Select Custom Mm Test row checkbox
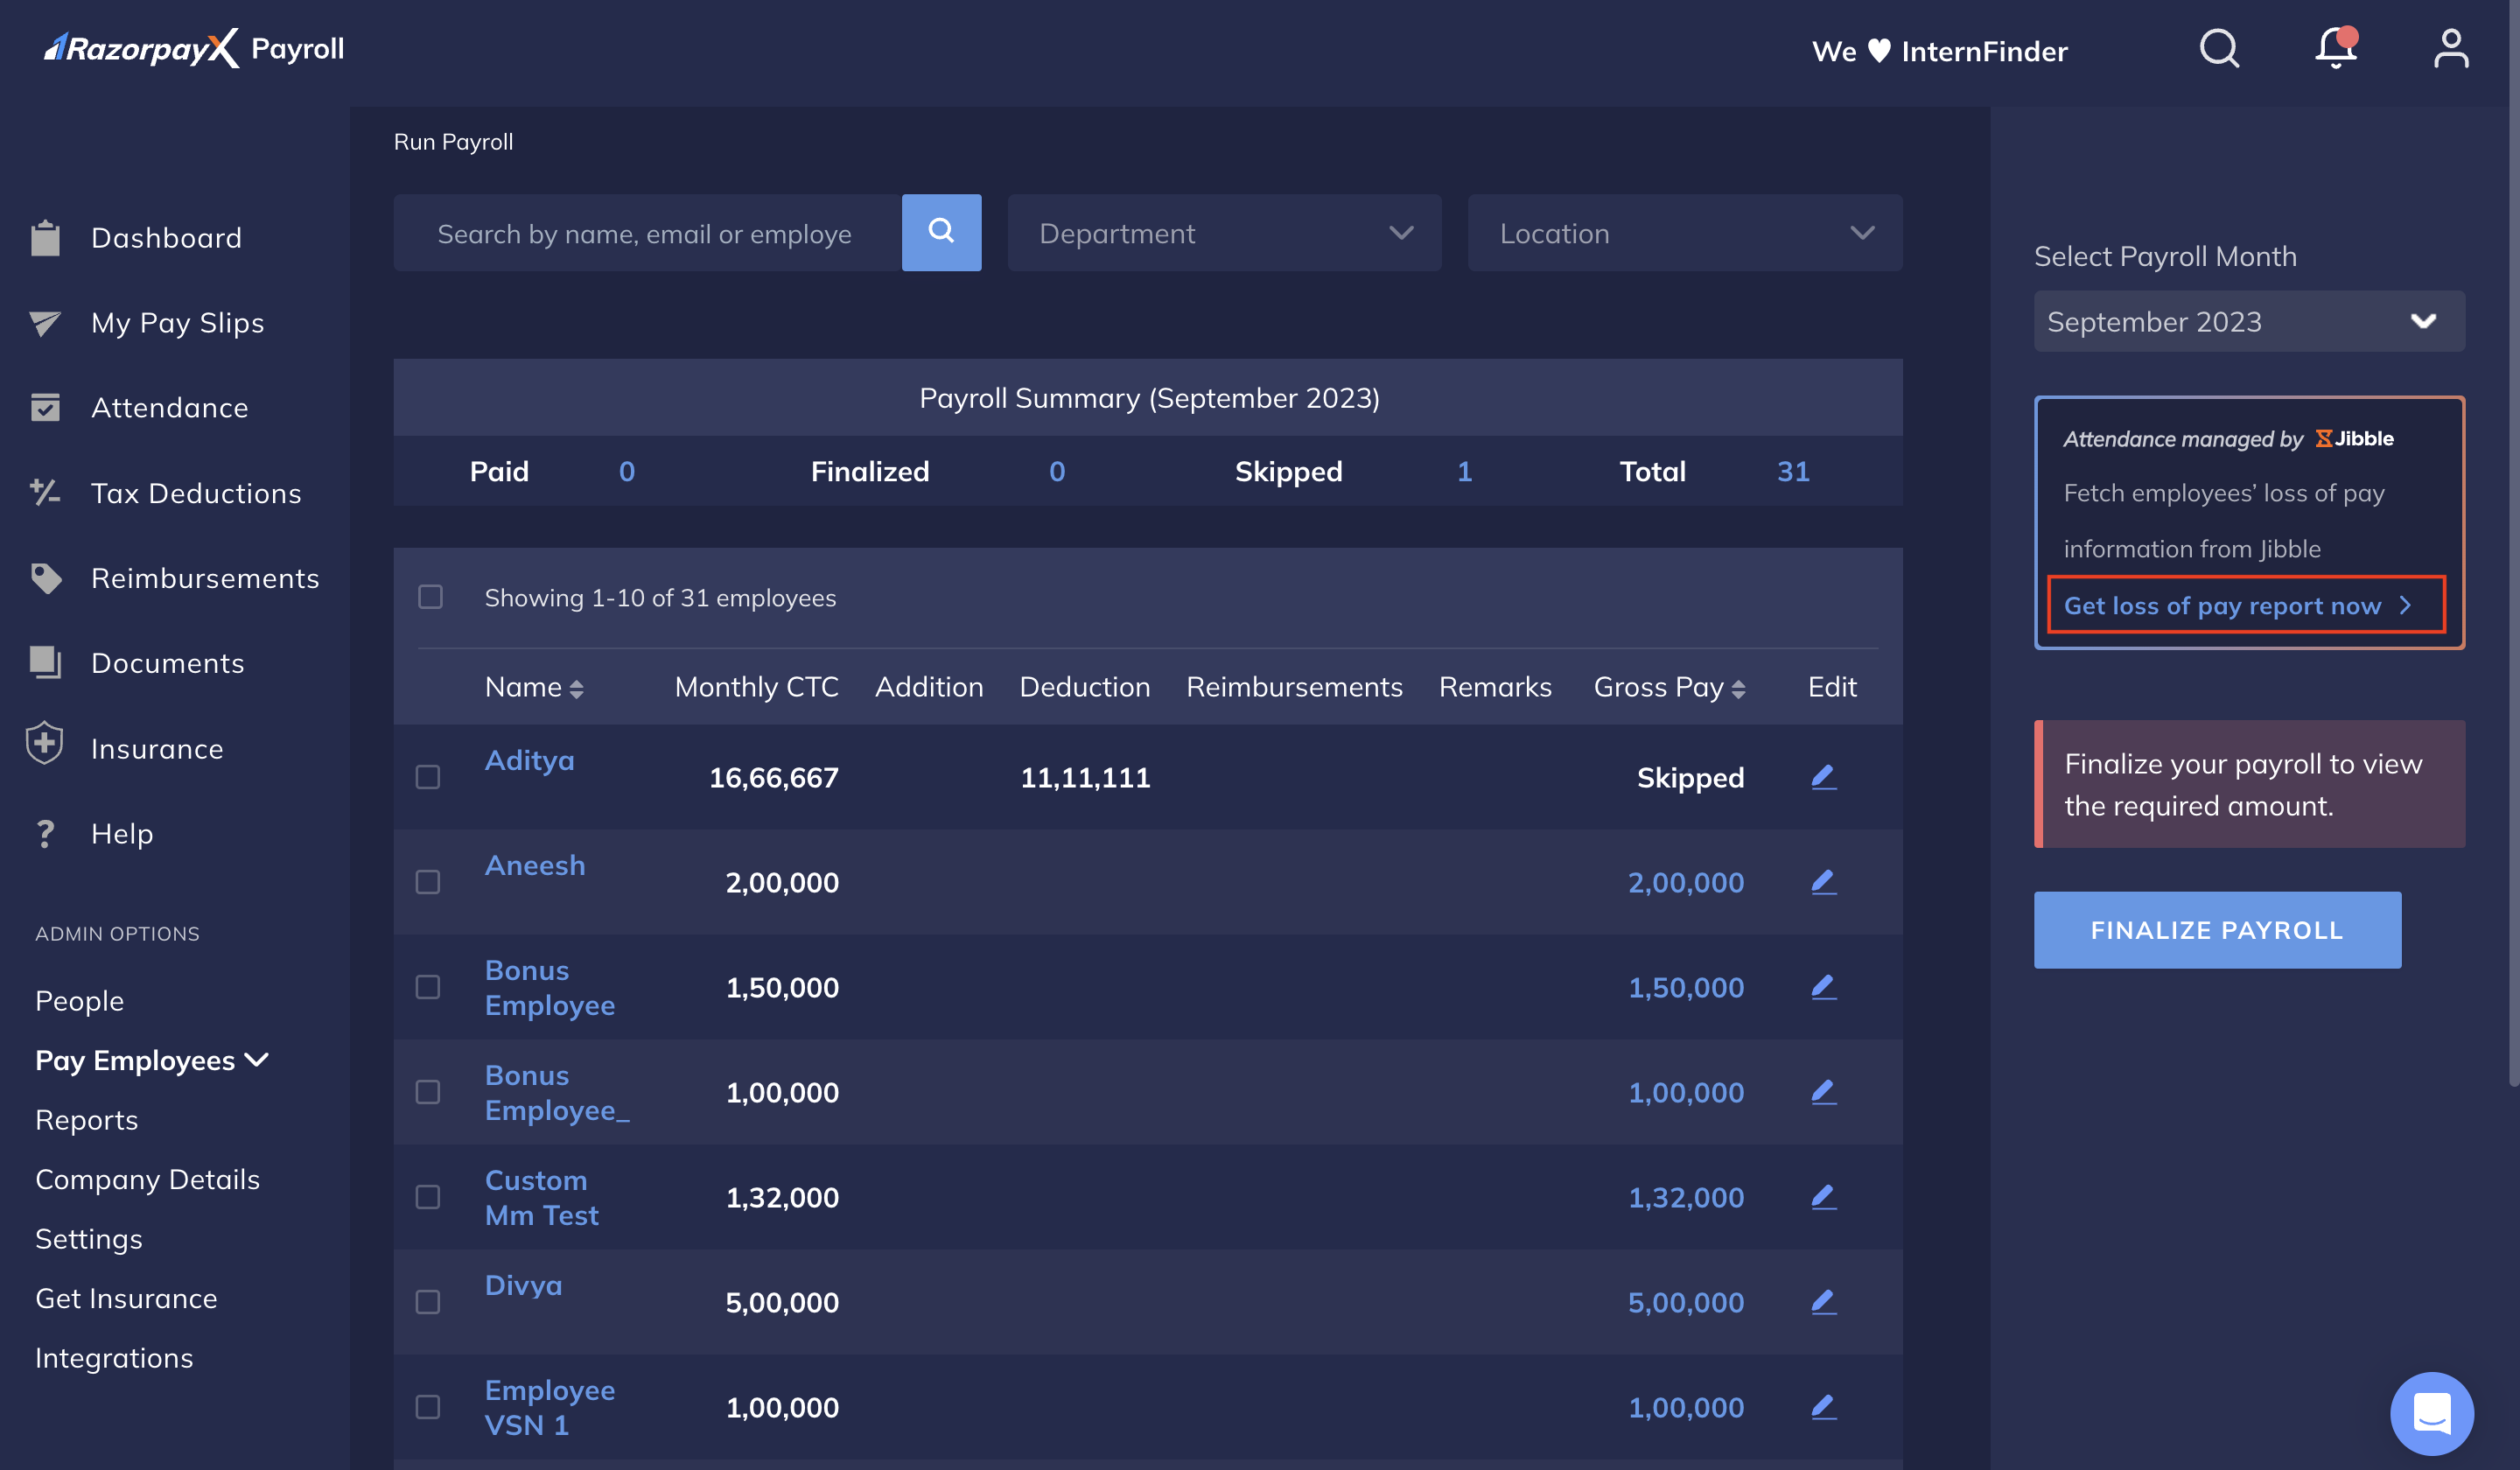Screen dimensions: 2520x1470 (428, 1197)
